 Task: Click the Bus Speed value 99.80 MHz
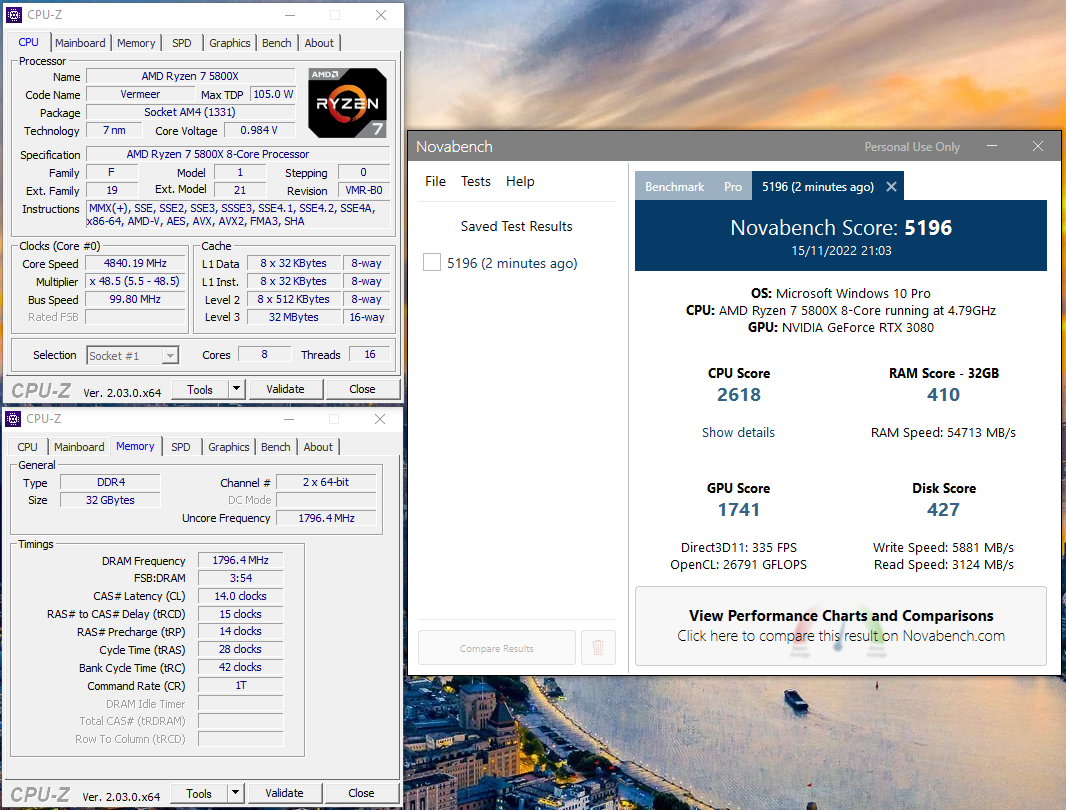point(135,299)
